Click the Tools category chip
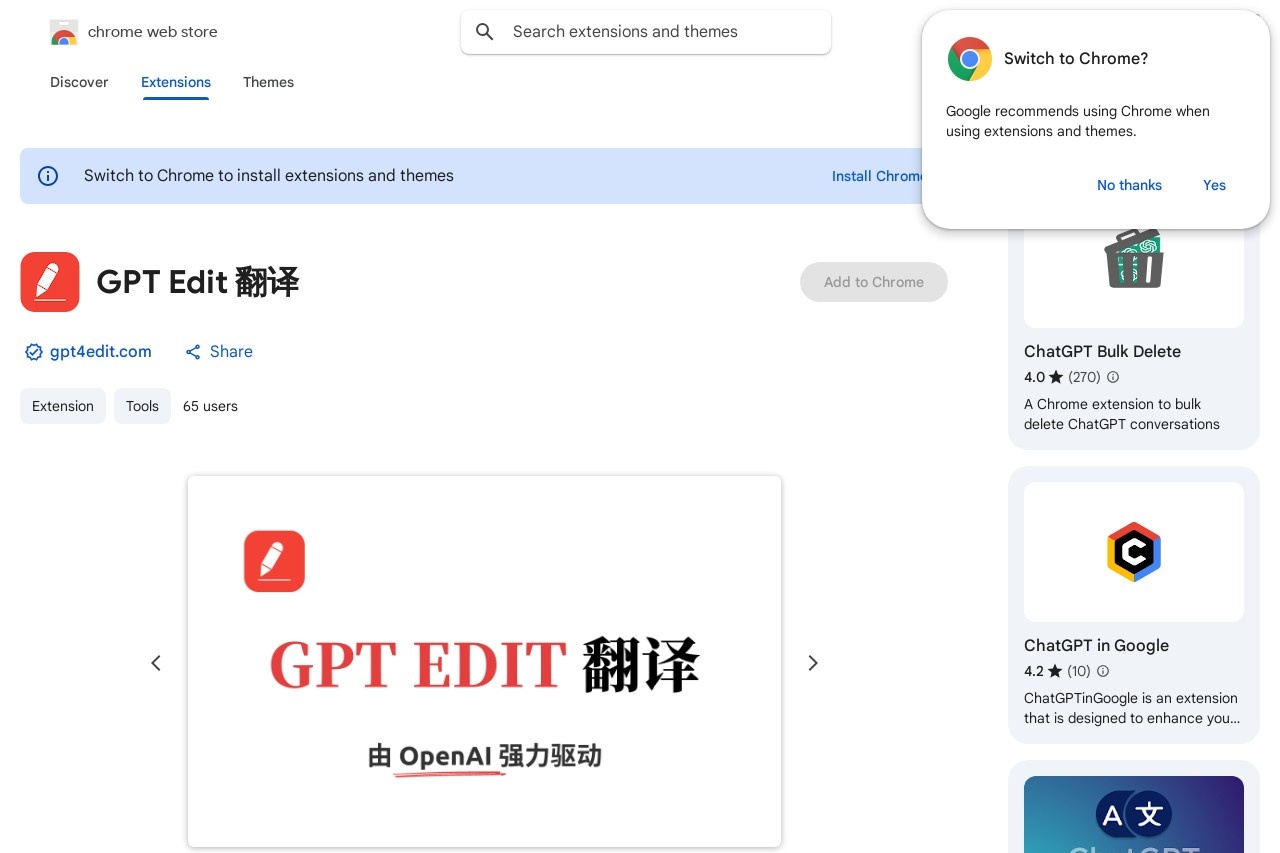The height and width of the screenshot is (853, 1280). pyautogui.click(x=142, y=406)
